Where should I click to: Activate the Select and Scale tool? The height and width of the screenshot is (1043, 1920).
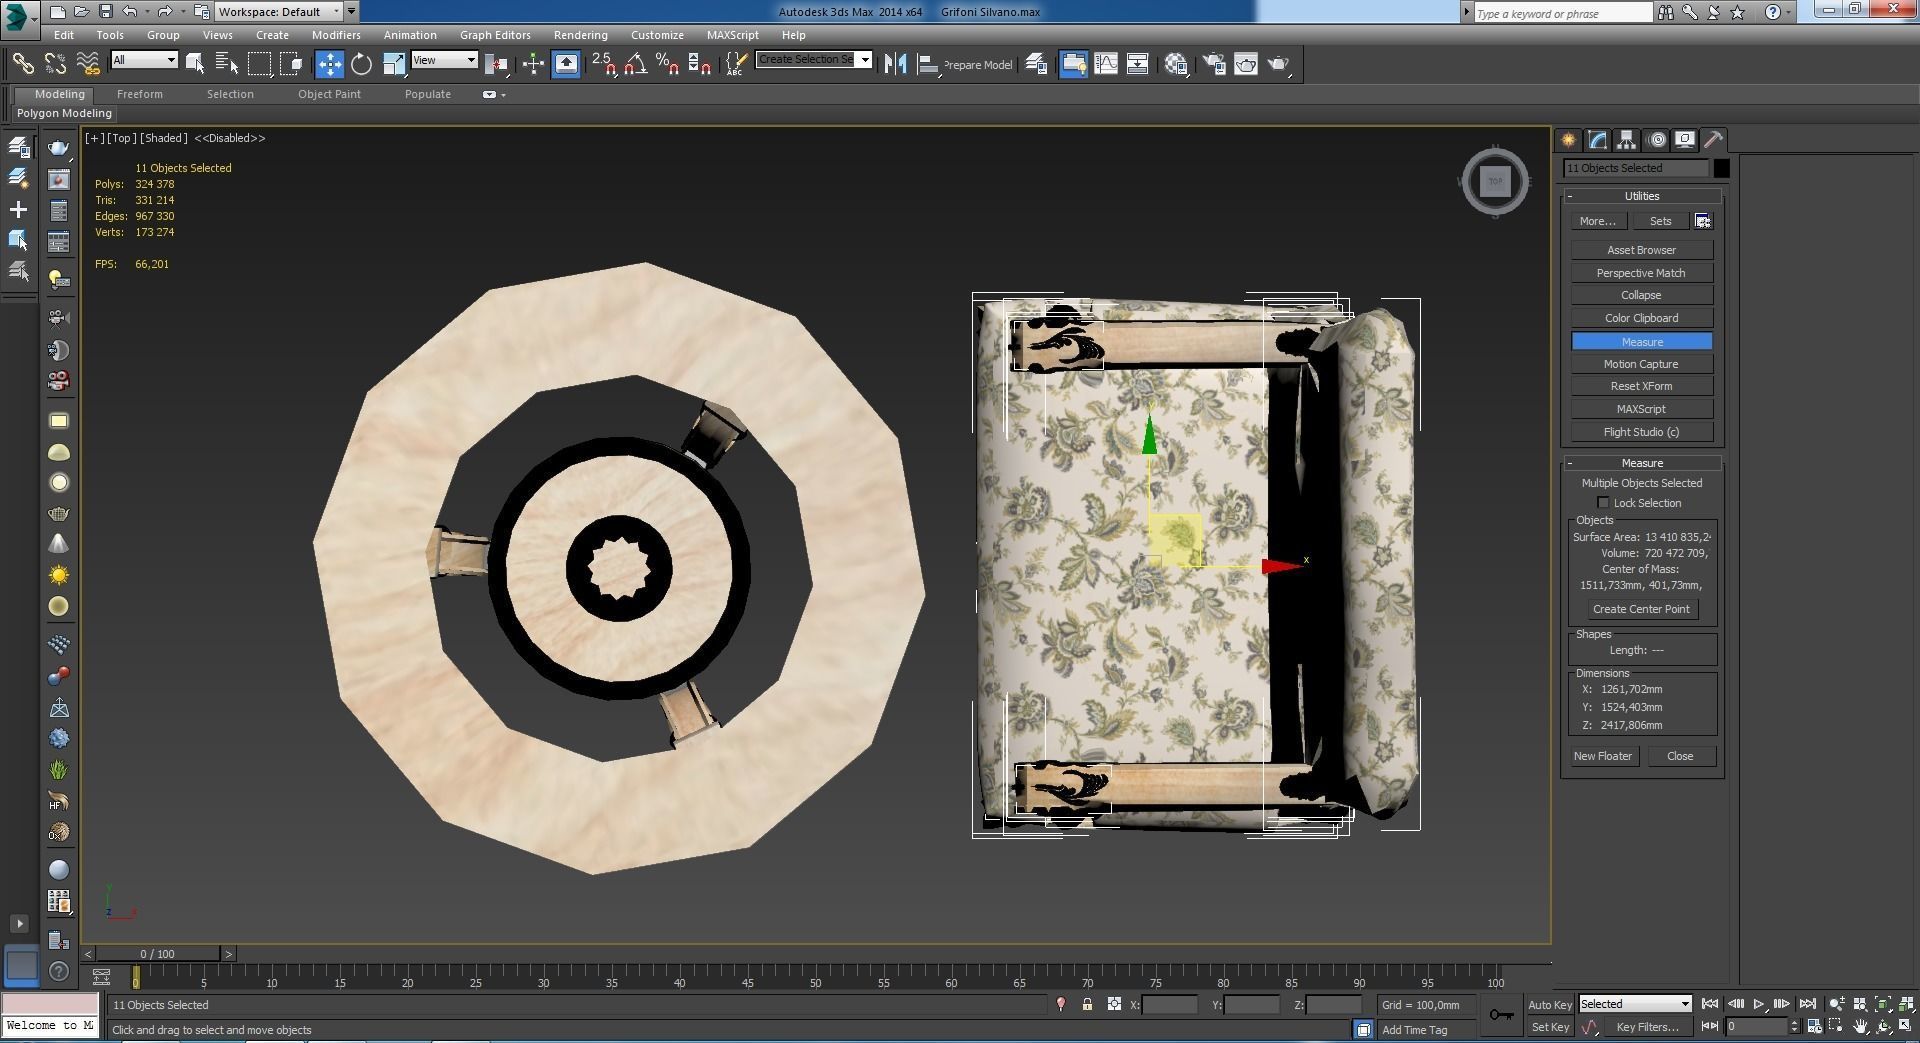coord(394,64)
